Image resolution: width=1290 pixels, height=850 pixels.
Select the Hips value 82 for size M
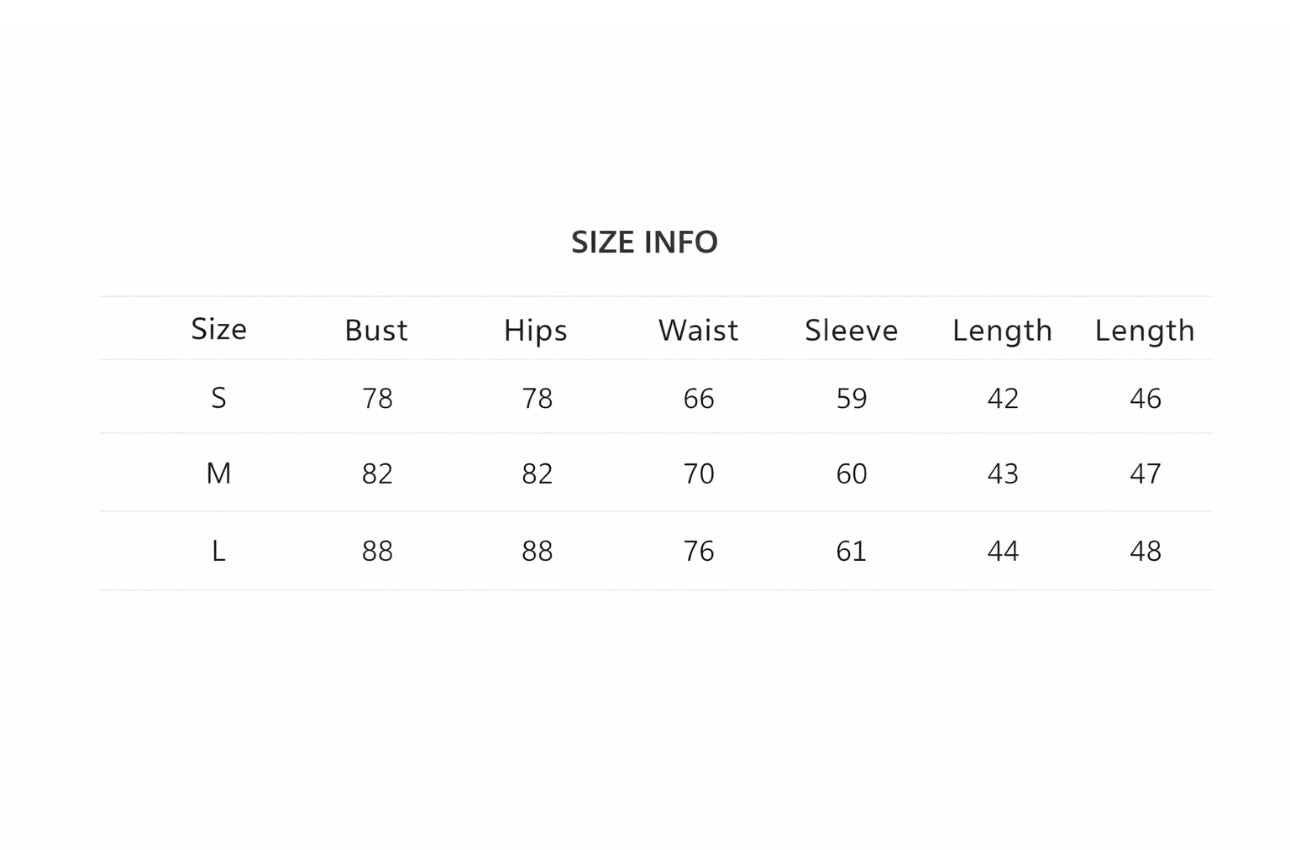click(x=537, y=473)
